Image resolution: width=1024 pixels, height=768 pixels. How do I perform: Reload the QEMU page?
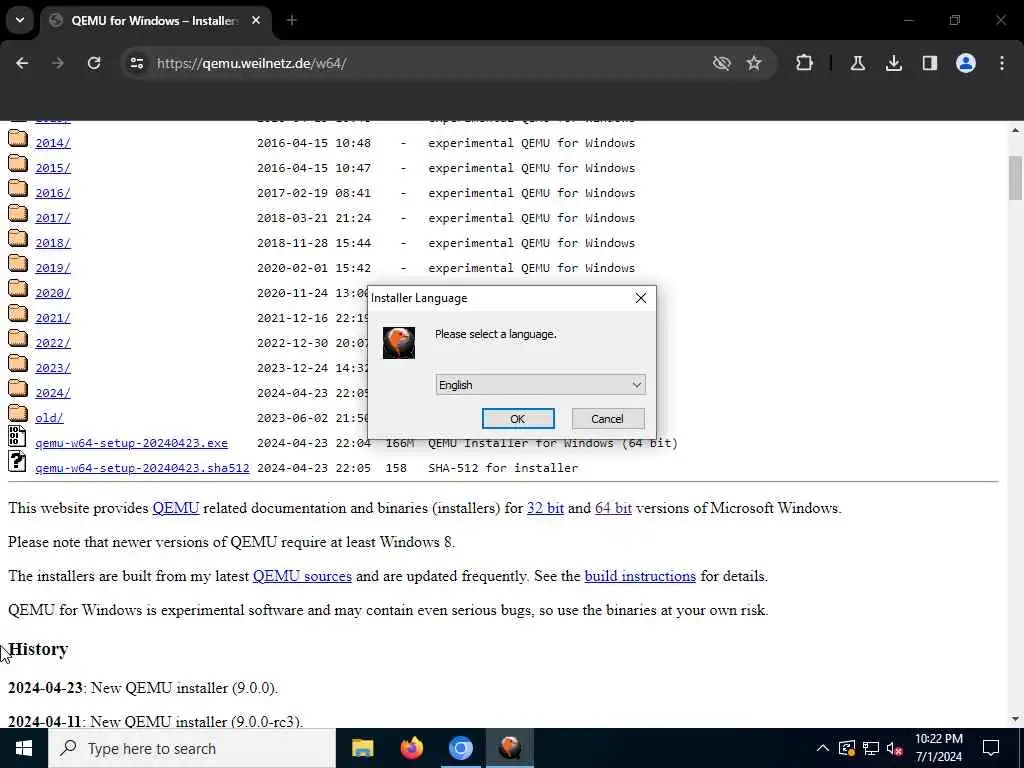(94, 63)
